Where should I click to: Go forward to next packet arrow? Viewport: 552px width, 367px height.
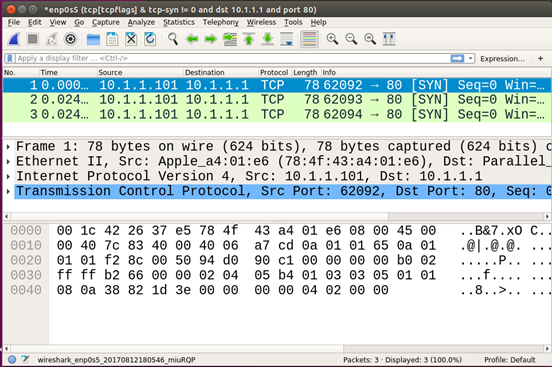point(211,39)
